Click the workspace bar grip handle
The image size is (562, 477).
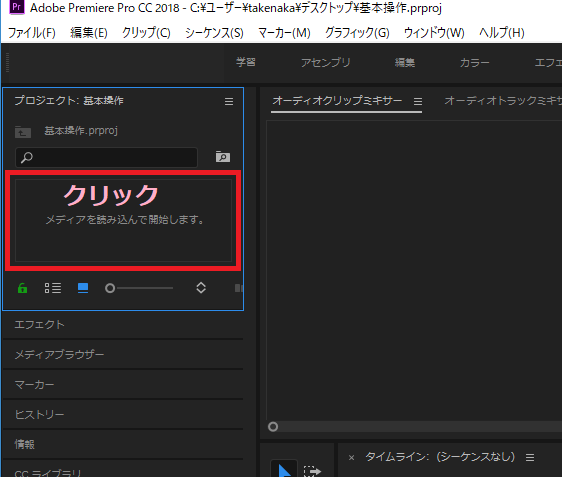(x=7, y=62)
